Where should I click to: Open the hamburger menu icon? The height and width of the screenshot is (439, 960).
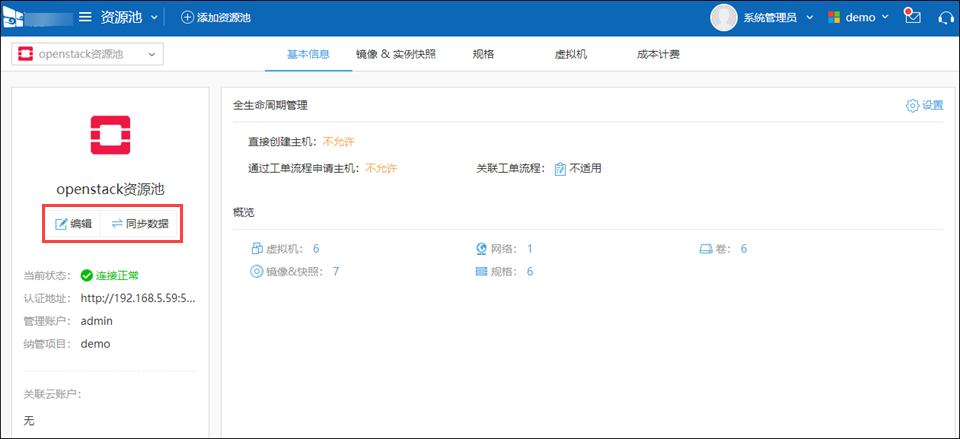(86, 17)
